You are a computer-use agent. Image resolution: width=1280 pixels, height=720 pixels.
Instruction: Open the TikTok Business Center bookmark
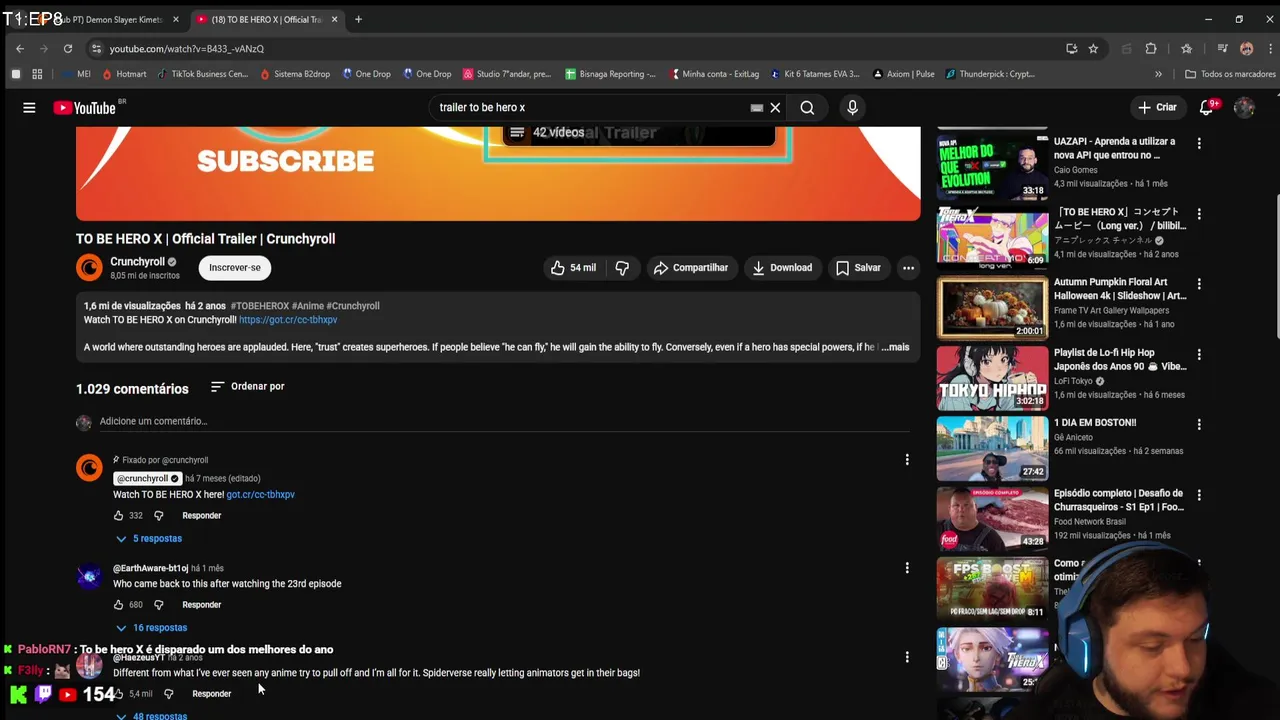tap(201, 74)
